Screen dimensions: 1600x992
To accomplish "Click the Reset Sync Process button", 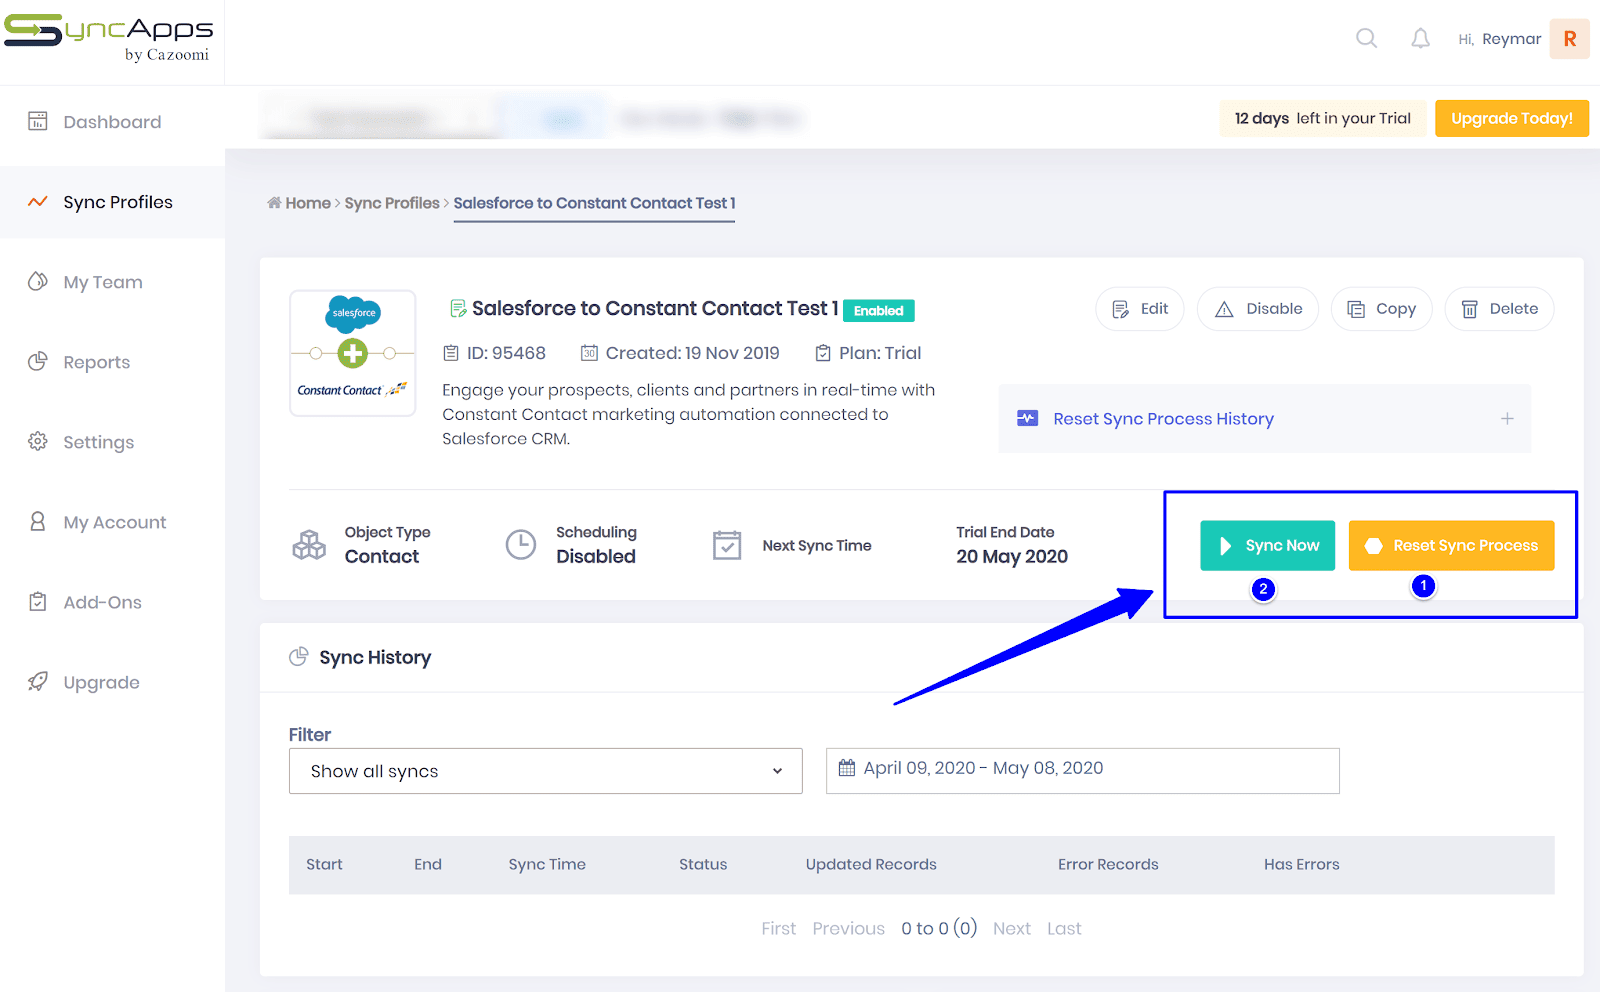I will 1451,546.
